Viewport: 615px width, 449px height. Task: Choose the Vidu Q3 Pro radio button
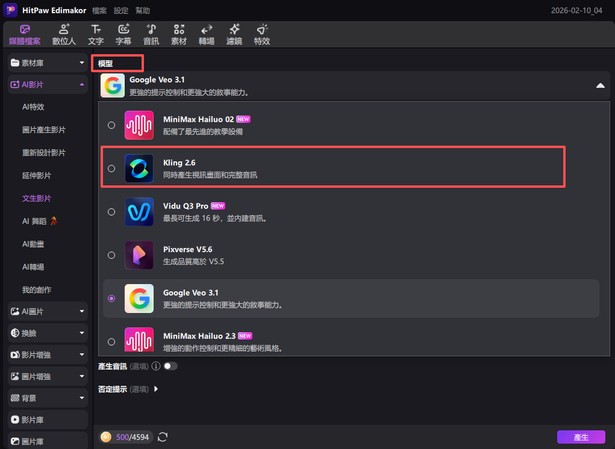tap(111, 211)
